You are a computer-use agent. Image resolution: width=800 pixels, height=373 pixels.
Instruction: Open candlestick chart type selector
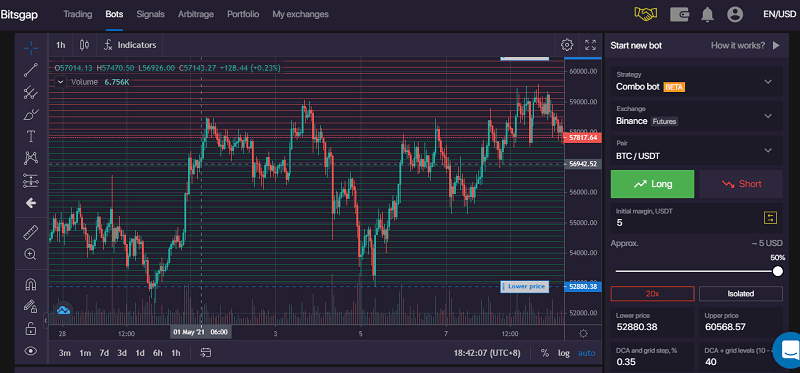[x=85, y=45]
